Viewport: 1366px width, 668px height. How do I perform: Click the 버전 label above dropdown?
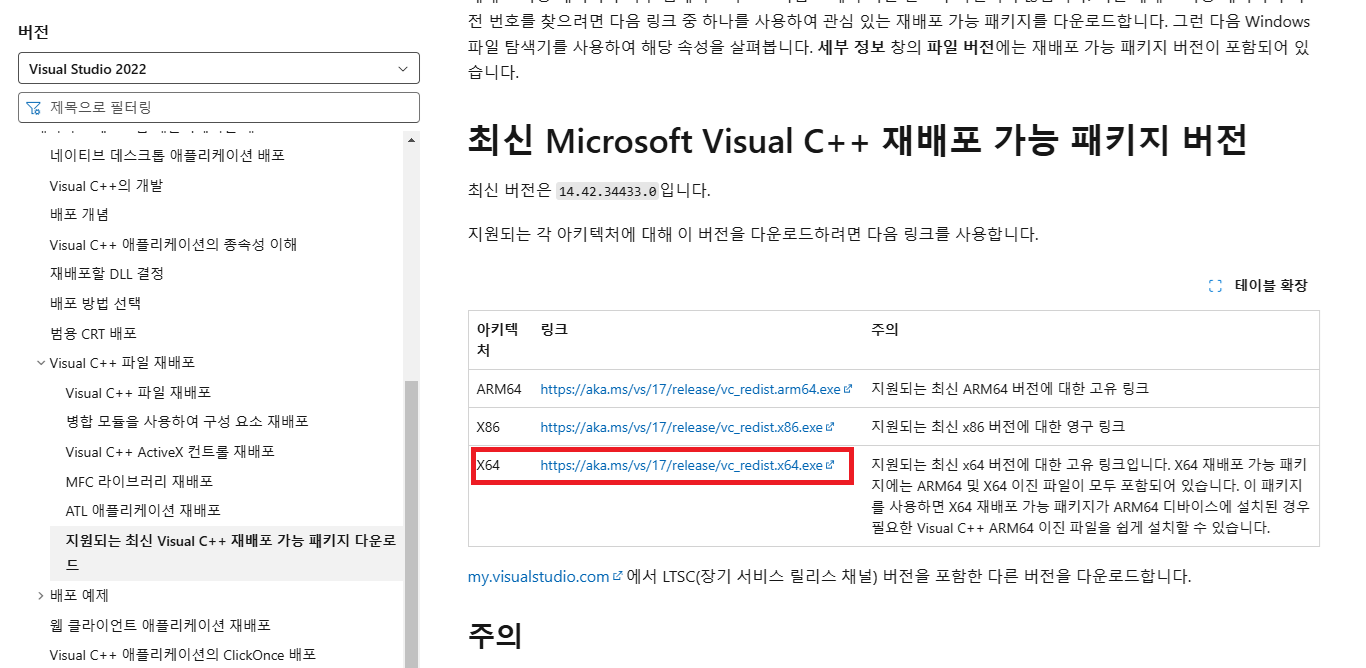point(33,31)
